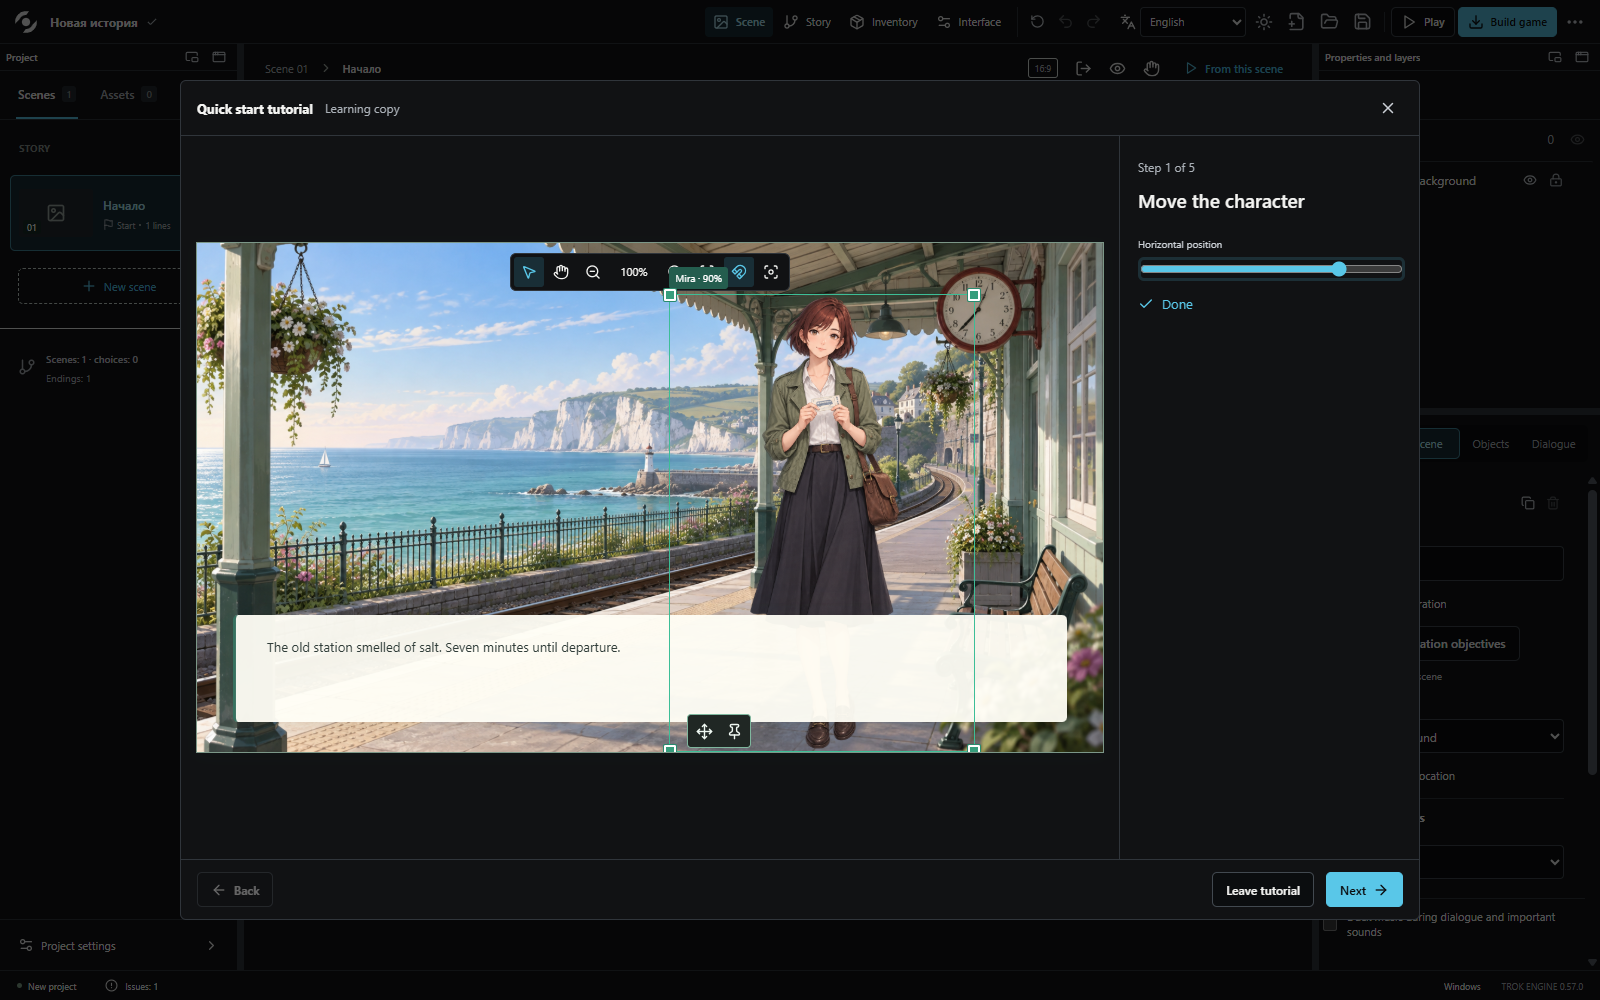Click the float panel icon in Project header
The height and width of the screenshot is (1000, 1600).
pos(192,57)
